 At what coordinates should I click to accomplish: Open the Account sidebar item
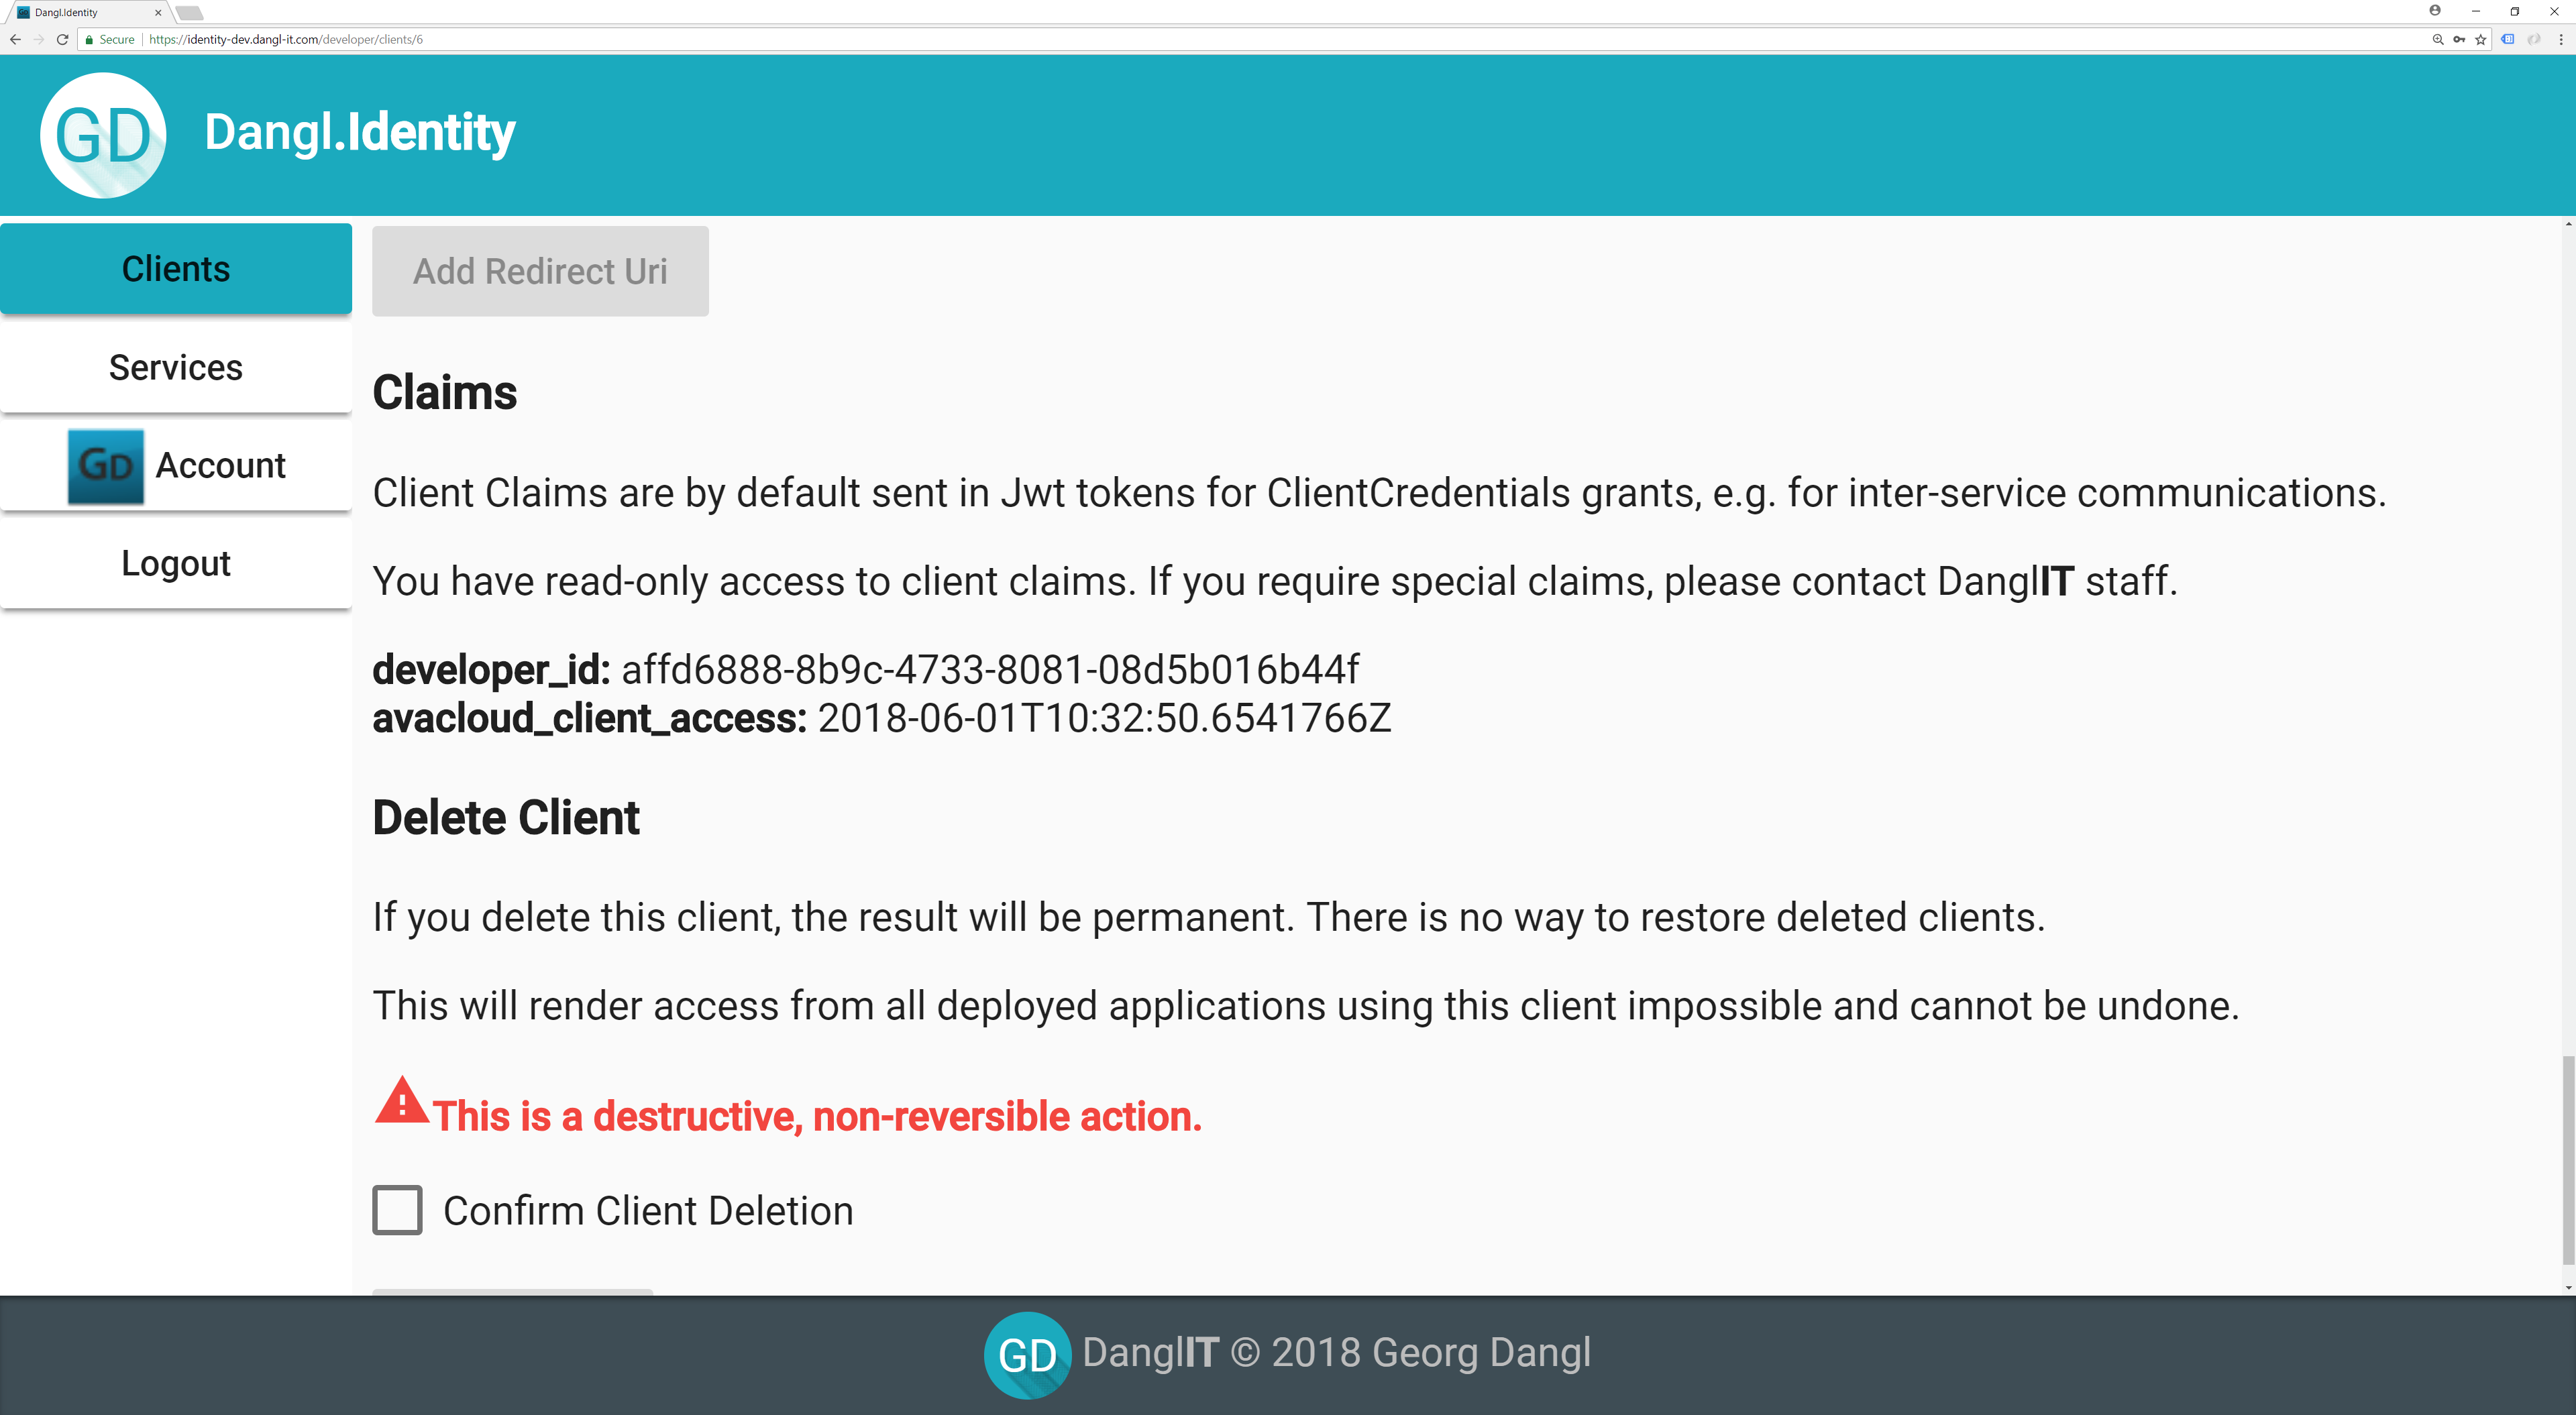click(x=176, y=465)
